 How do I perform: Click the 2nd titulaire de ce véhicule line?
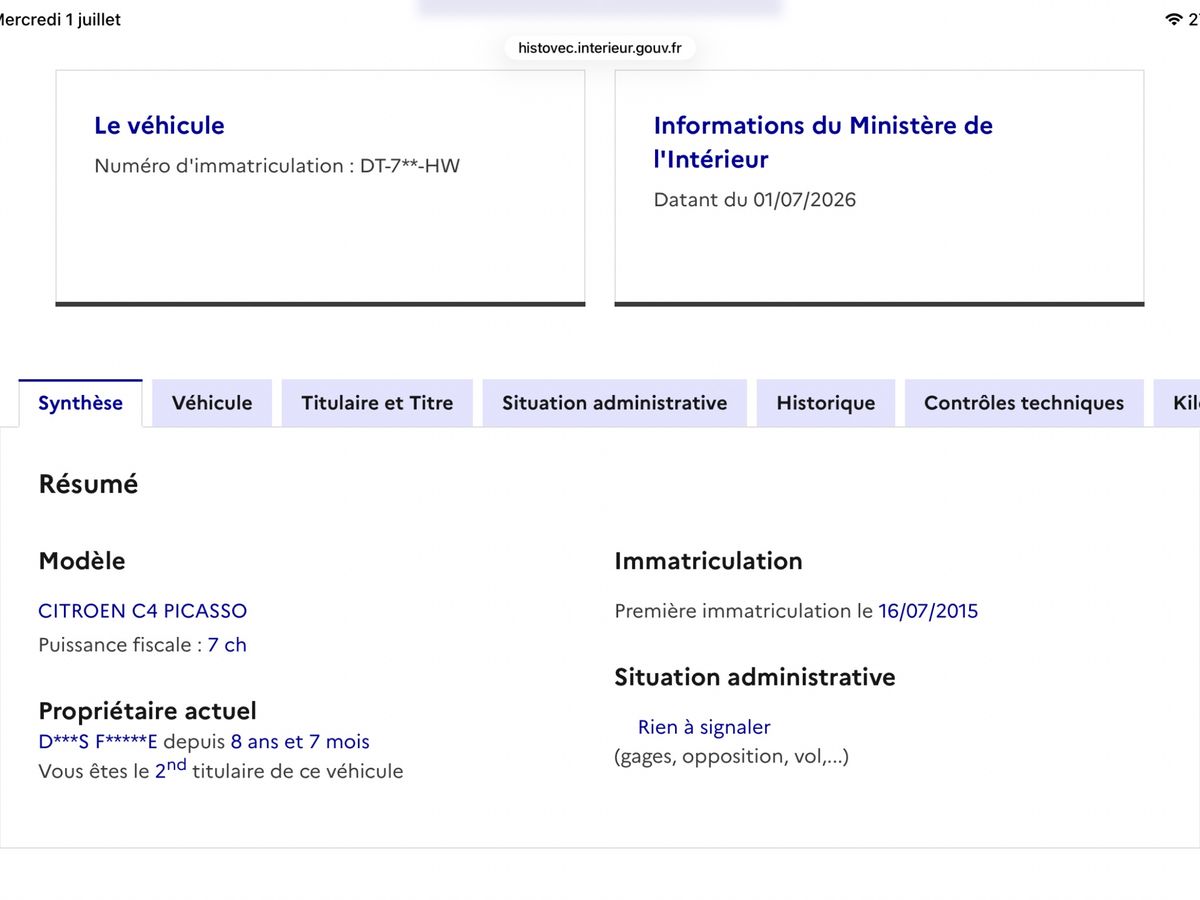point(221,770)
